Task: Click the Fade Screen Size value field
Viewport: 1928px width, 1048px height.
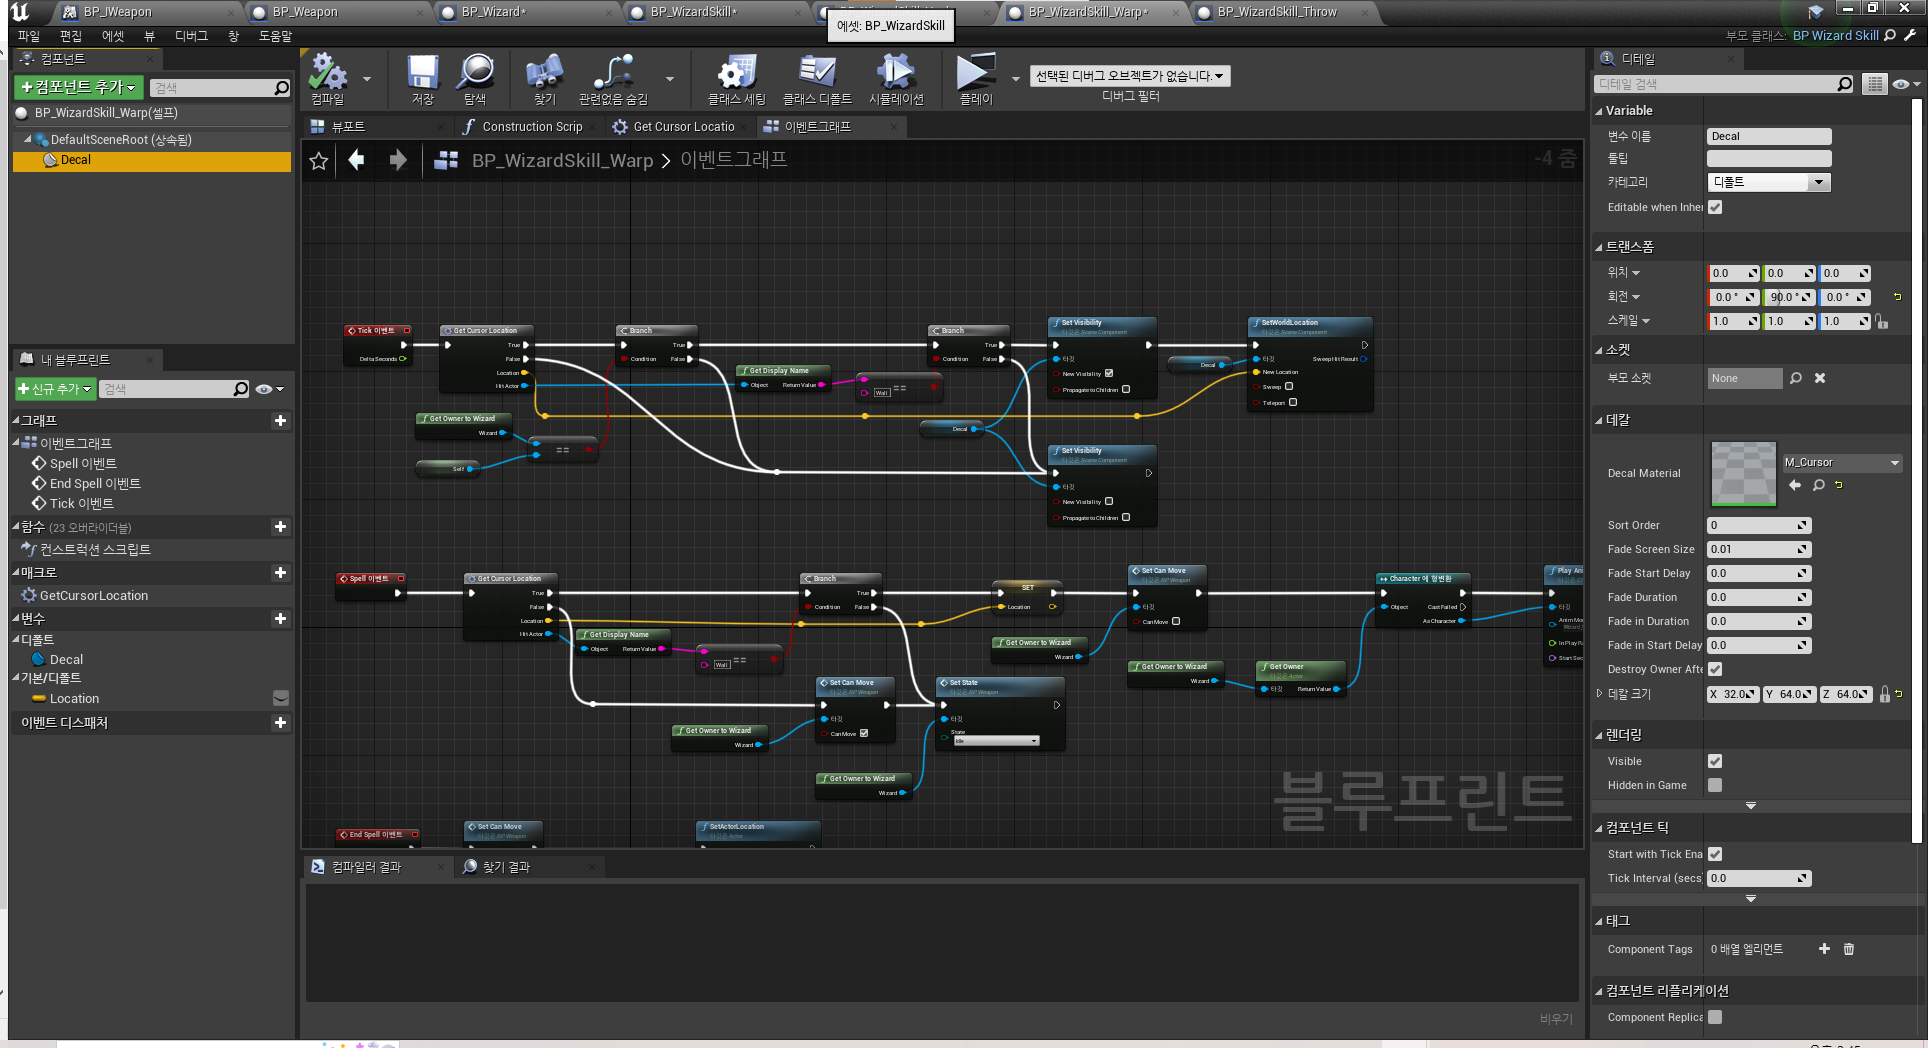Action: pyautogui.click(x=1758, y=549)
